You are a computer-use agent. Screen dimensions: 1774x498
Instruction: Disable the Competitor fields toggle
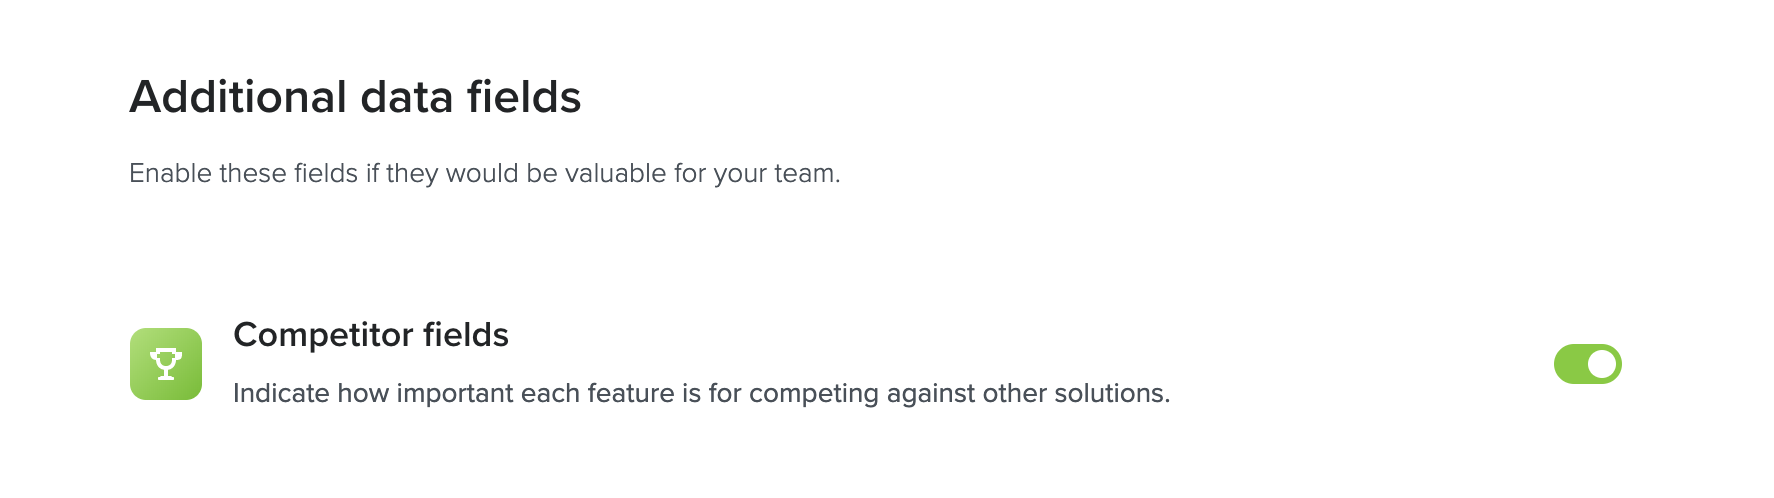pos(1587,364)
